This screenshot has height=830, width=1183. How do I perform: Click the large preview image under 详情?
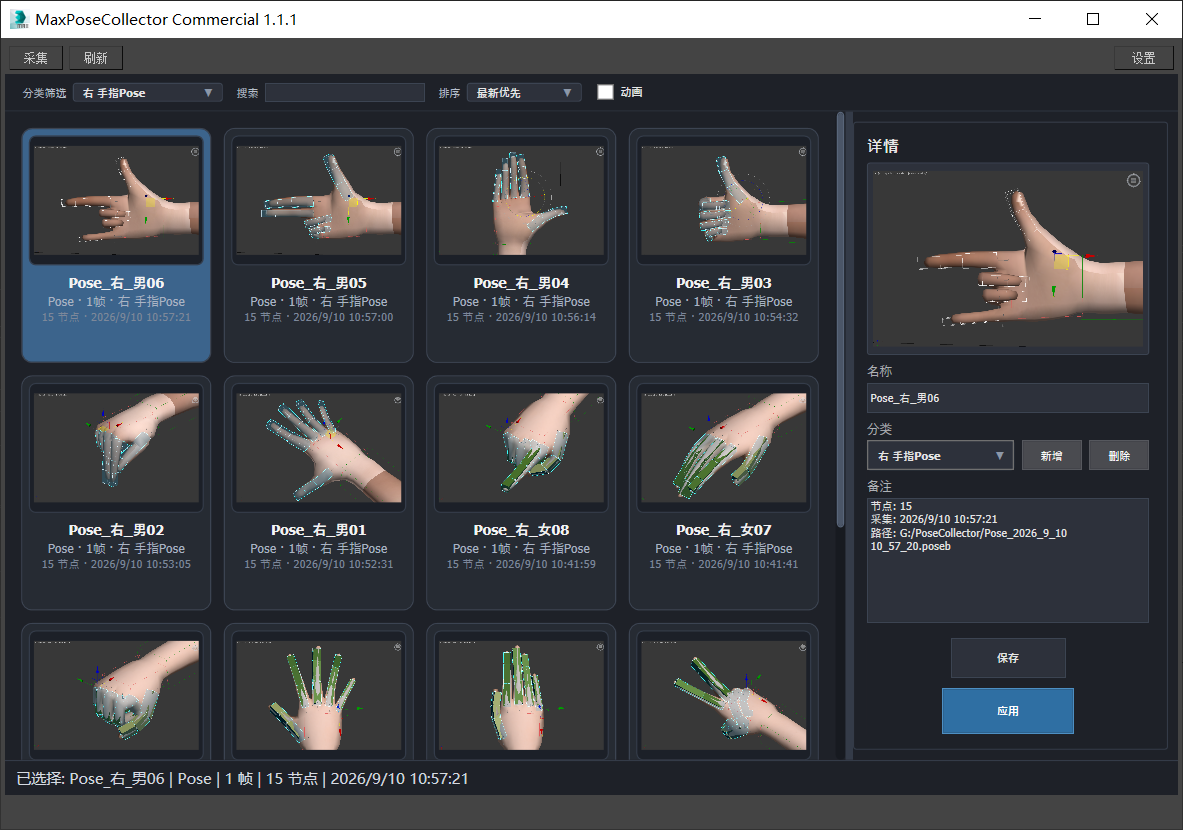(1008, 259)
